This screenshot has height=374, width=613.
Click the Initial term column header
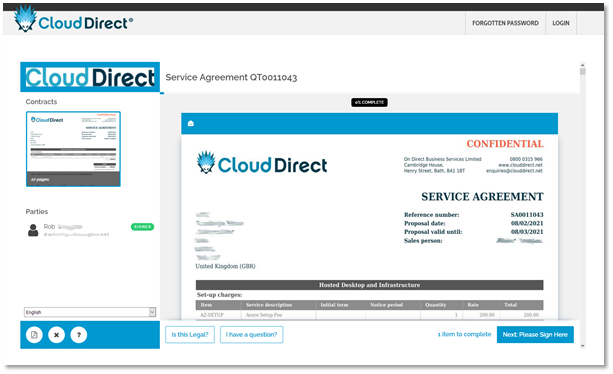pyautogui.click(x=334, y=305)
